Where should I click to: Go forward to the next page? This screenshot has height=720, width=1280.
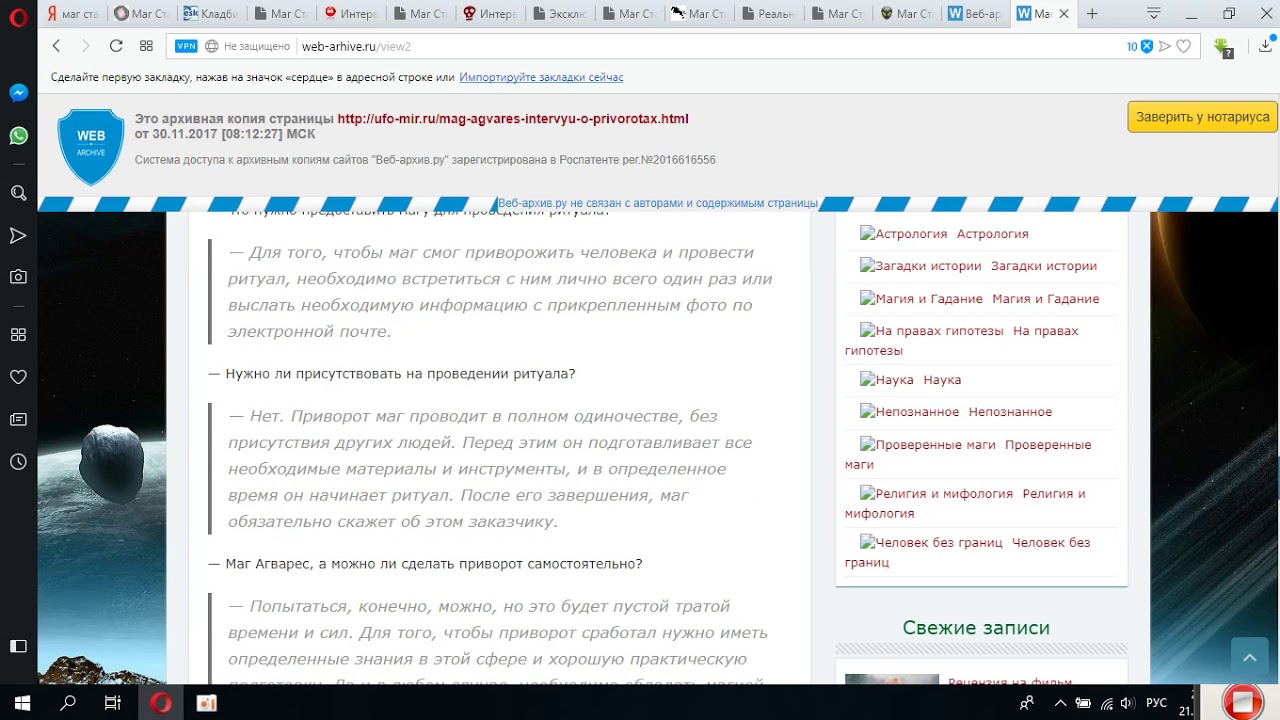pyautogui.click(x=85, y=46)
